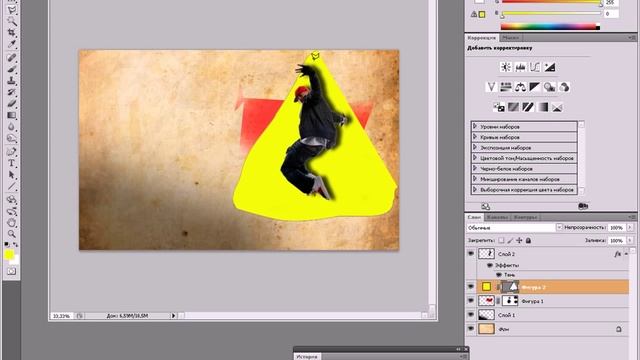Select the Eyedropper tool
Screen dimensions: 640x360
pos(12,44)
